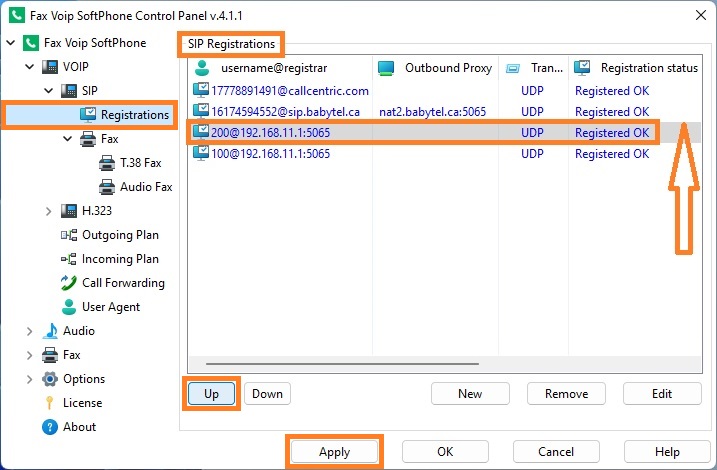Click the License key icon

[x=50, y=403]
